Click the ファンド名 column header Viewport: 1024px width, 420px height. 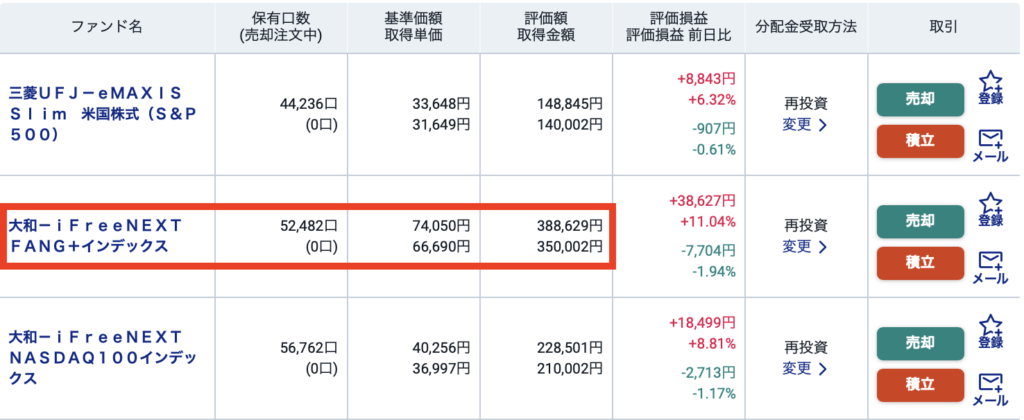coord(107,27)
